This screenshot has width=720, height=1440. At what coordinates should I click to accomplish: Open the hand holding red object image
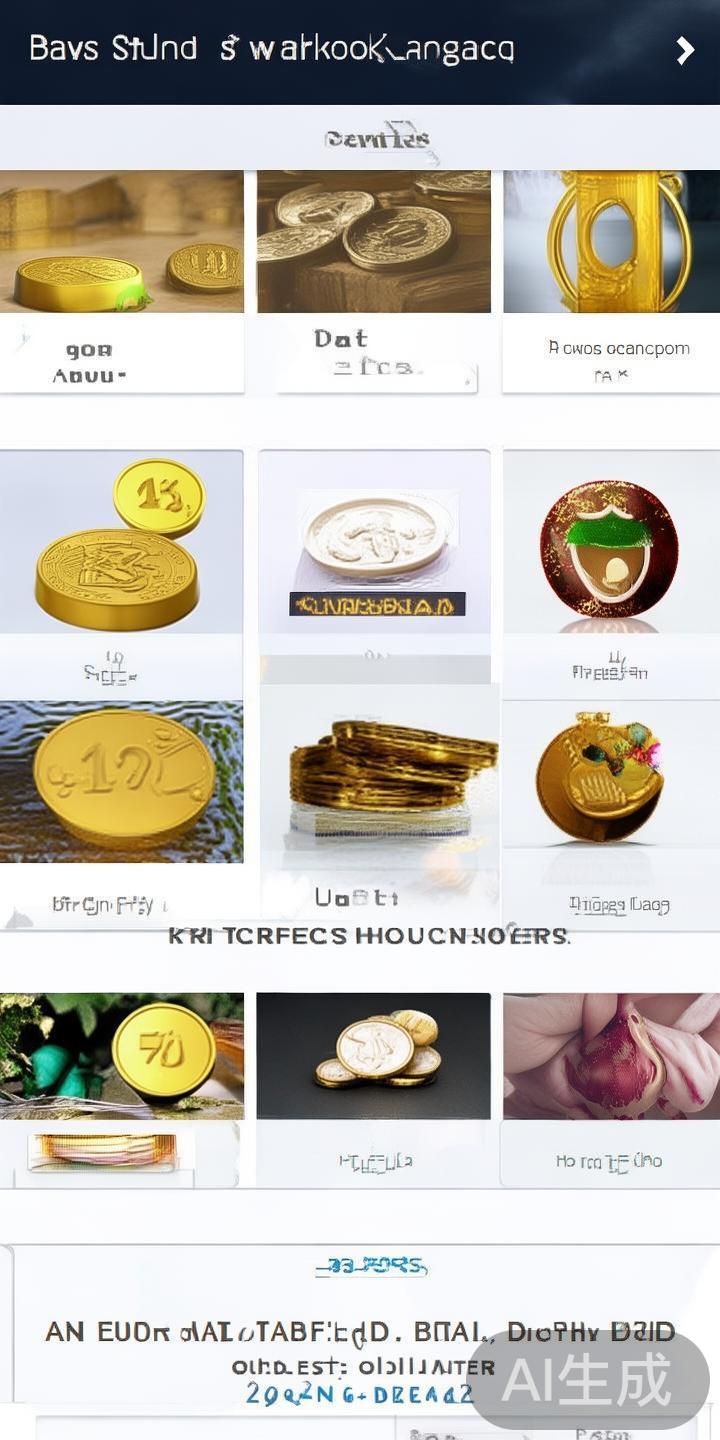(611, 1056)
